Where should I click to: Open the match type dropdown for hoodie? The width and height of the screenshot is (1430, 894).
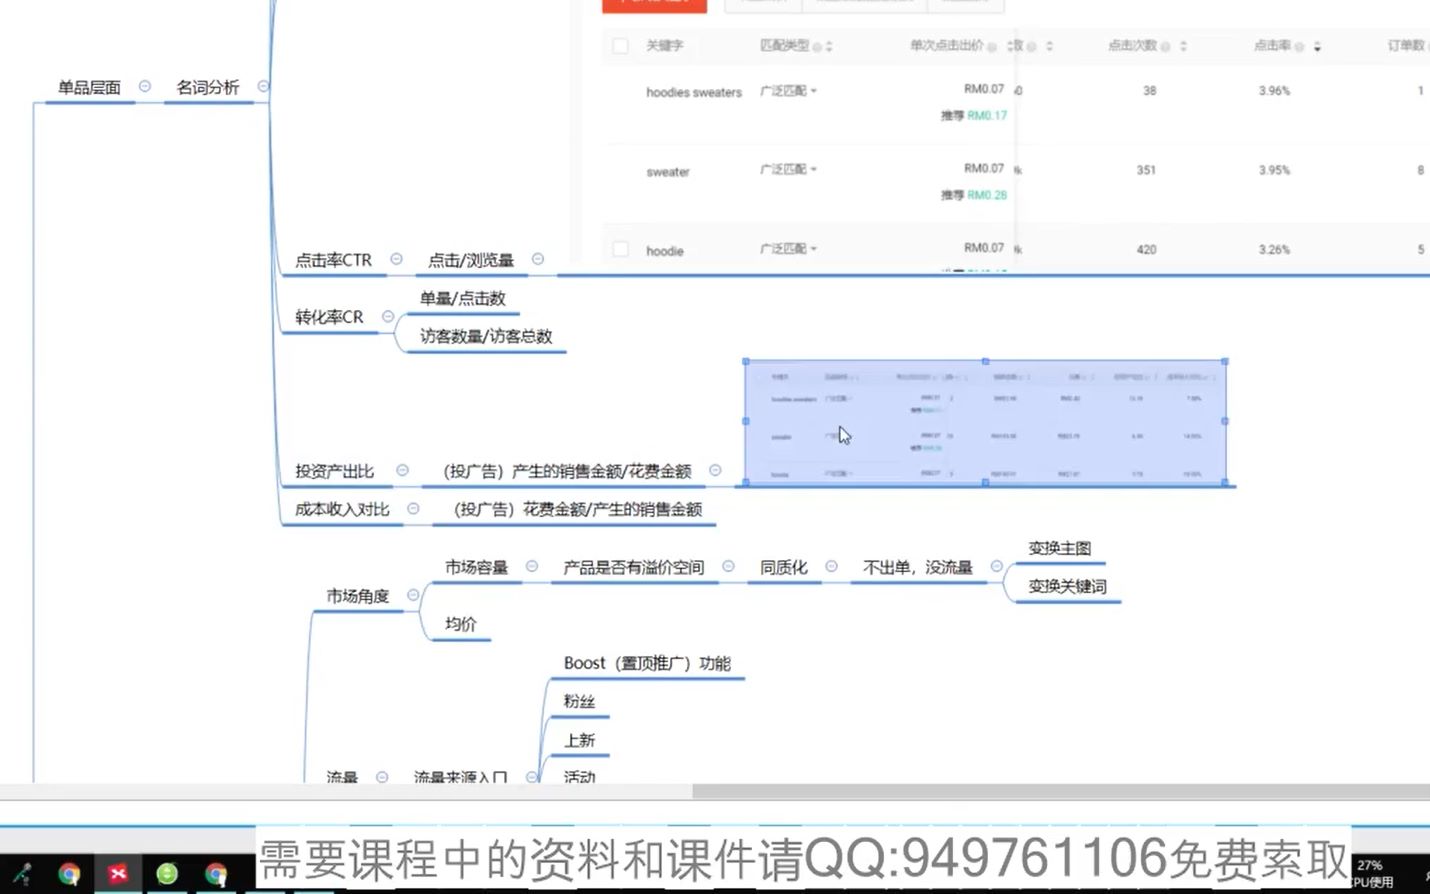pyautogui.click(x=814, y=249)
